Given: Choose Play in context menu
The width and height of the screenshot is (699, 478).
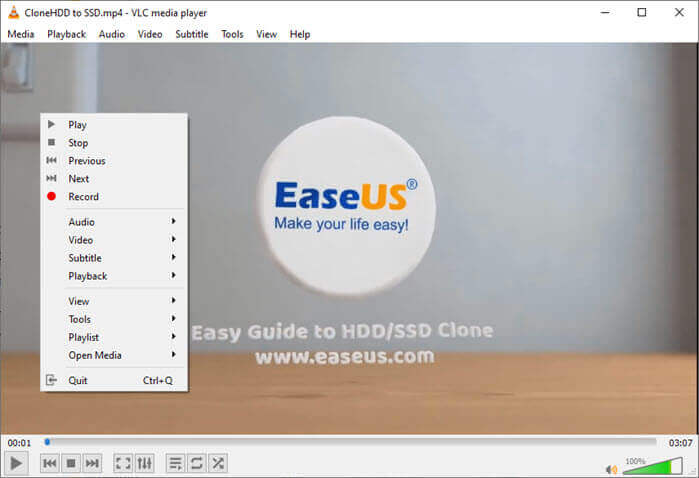Looking at the screenshot, I should point(114,125).
